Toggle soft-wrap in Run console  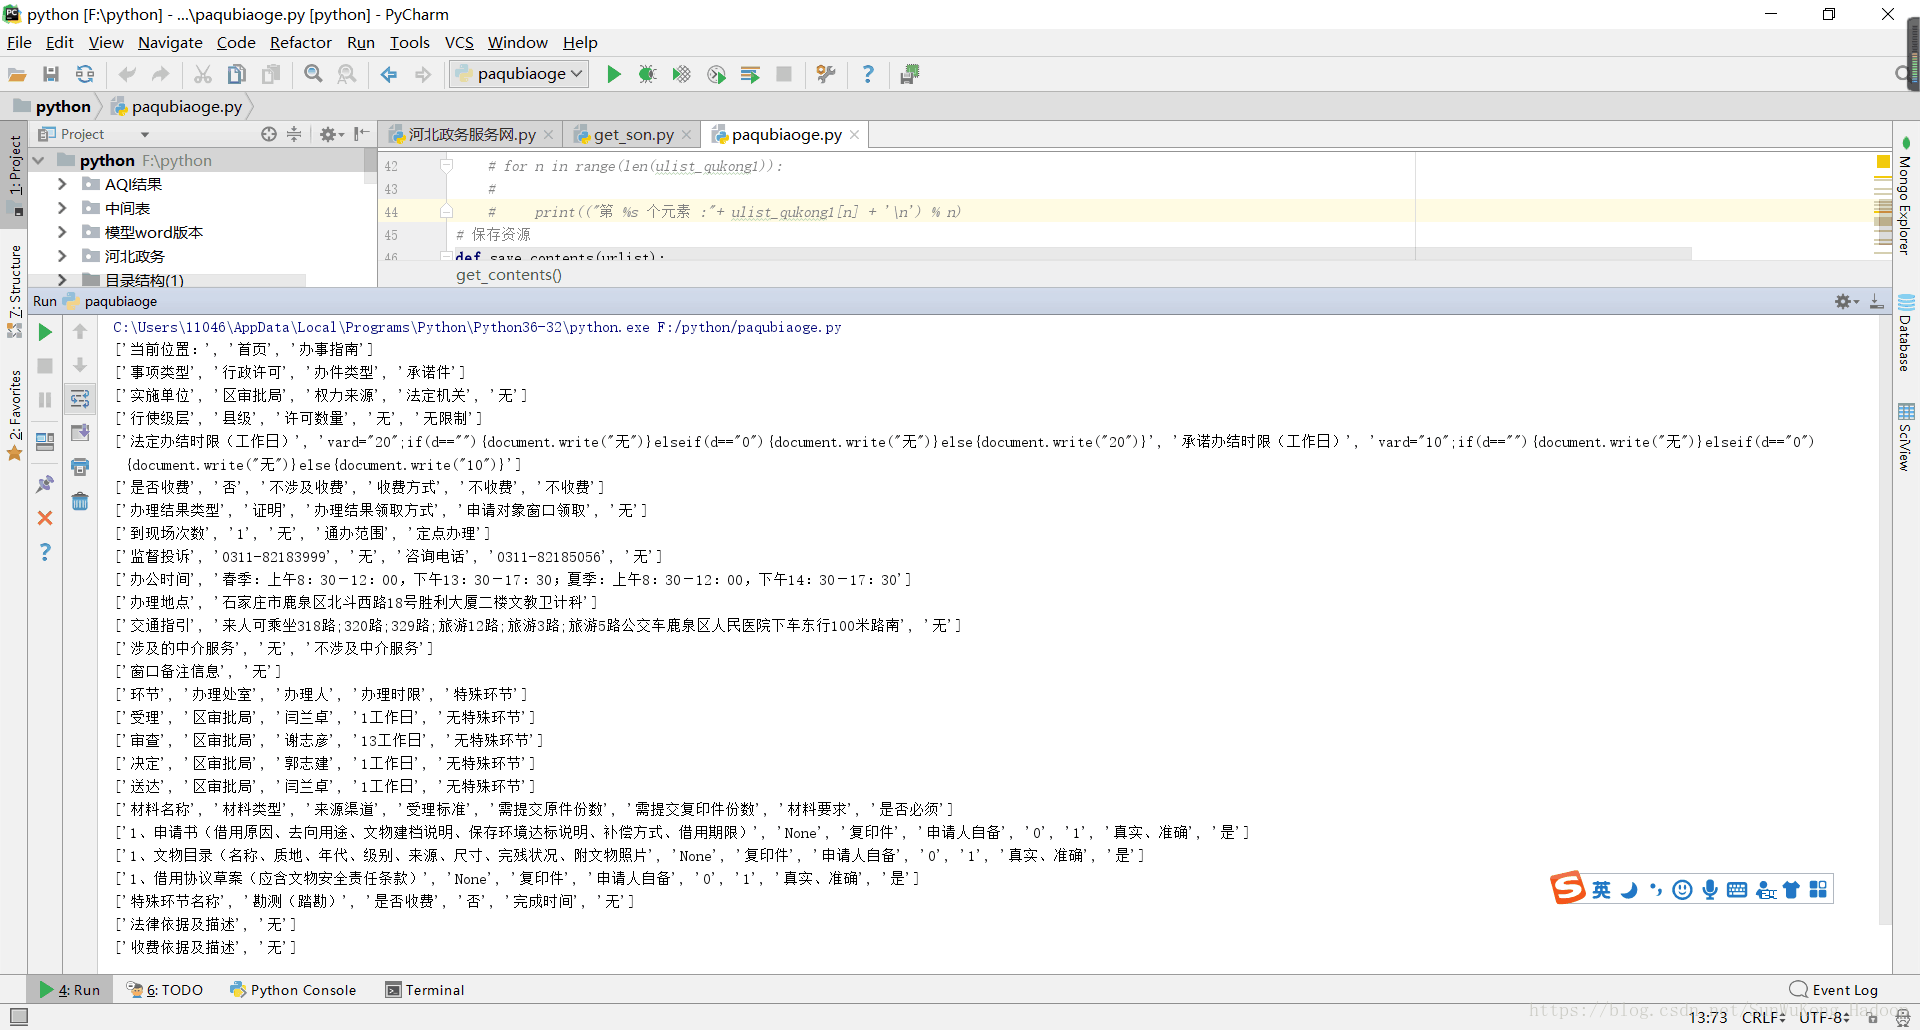80,399
